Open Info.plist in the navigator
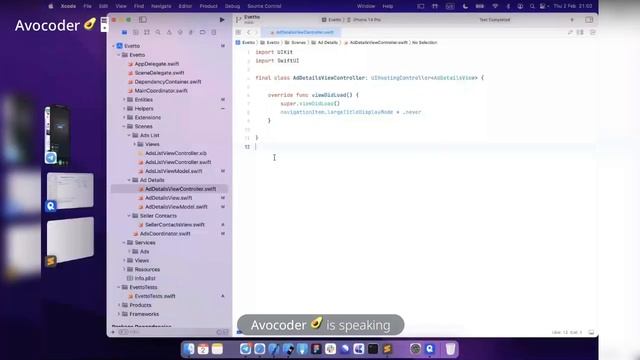The width and height of the screenshot is (640, 360). click(145, 278)
